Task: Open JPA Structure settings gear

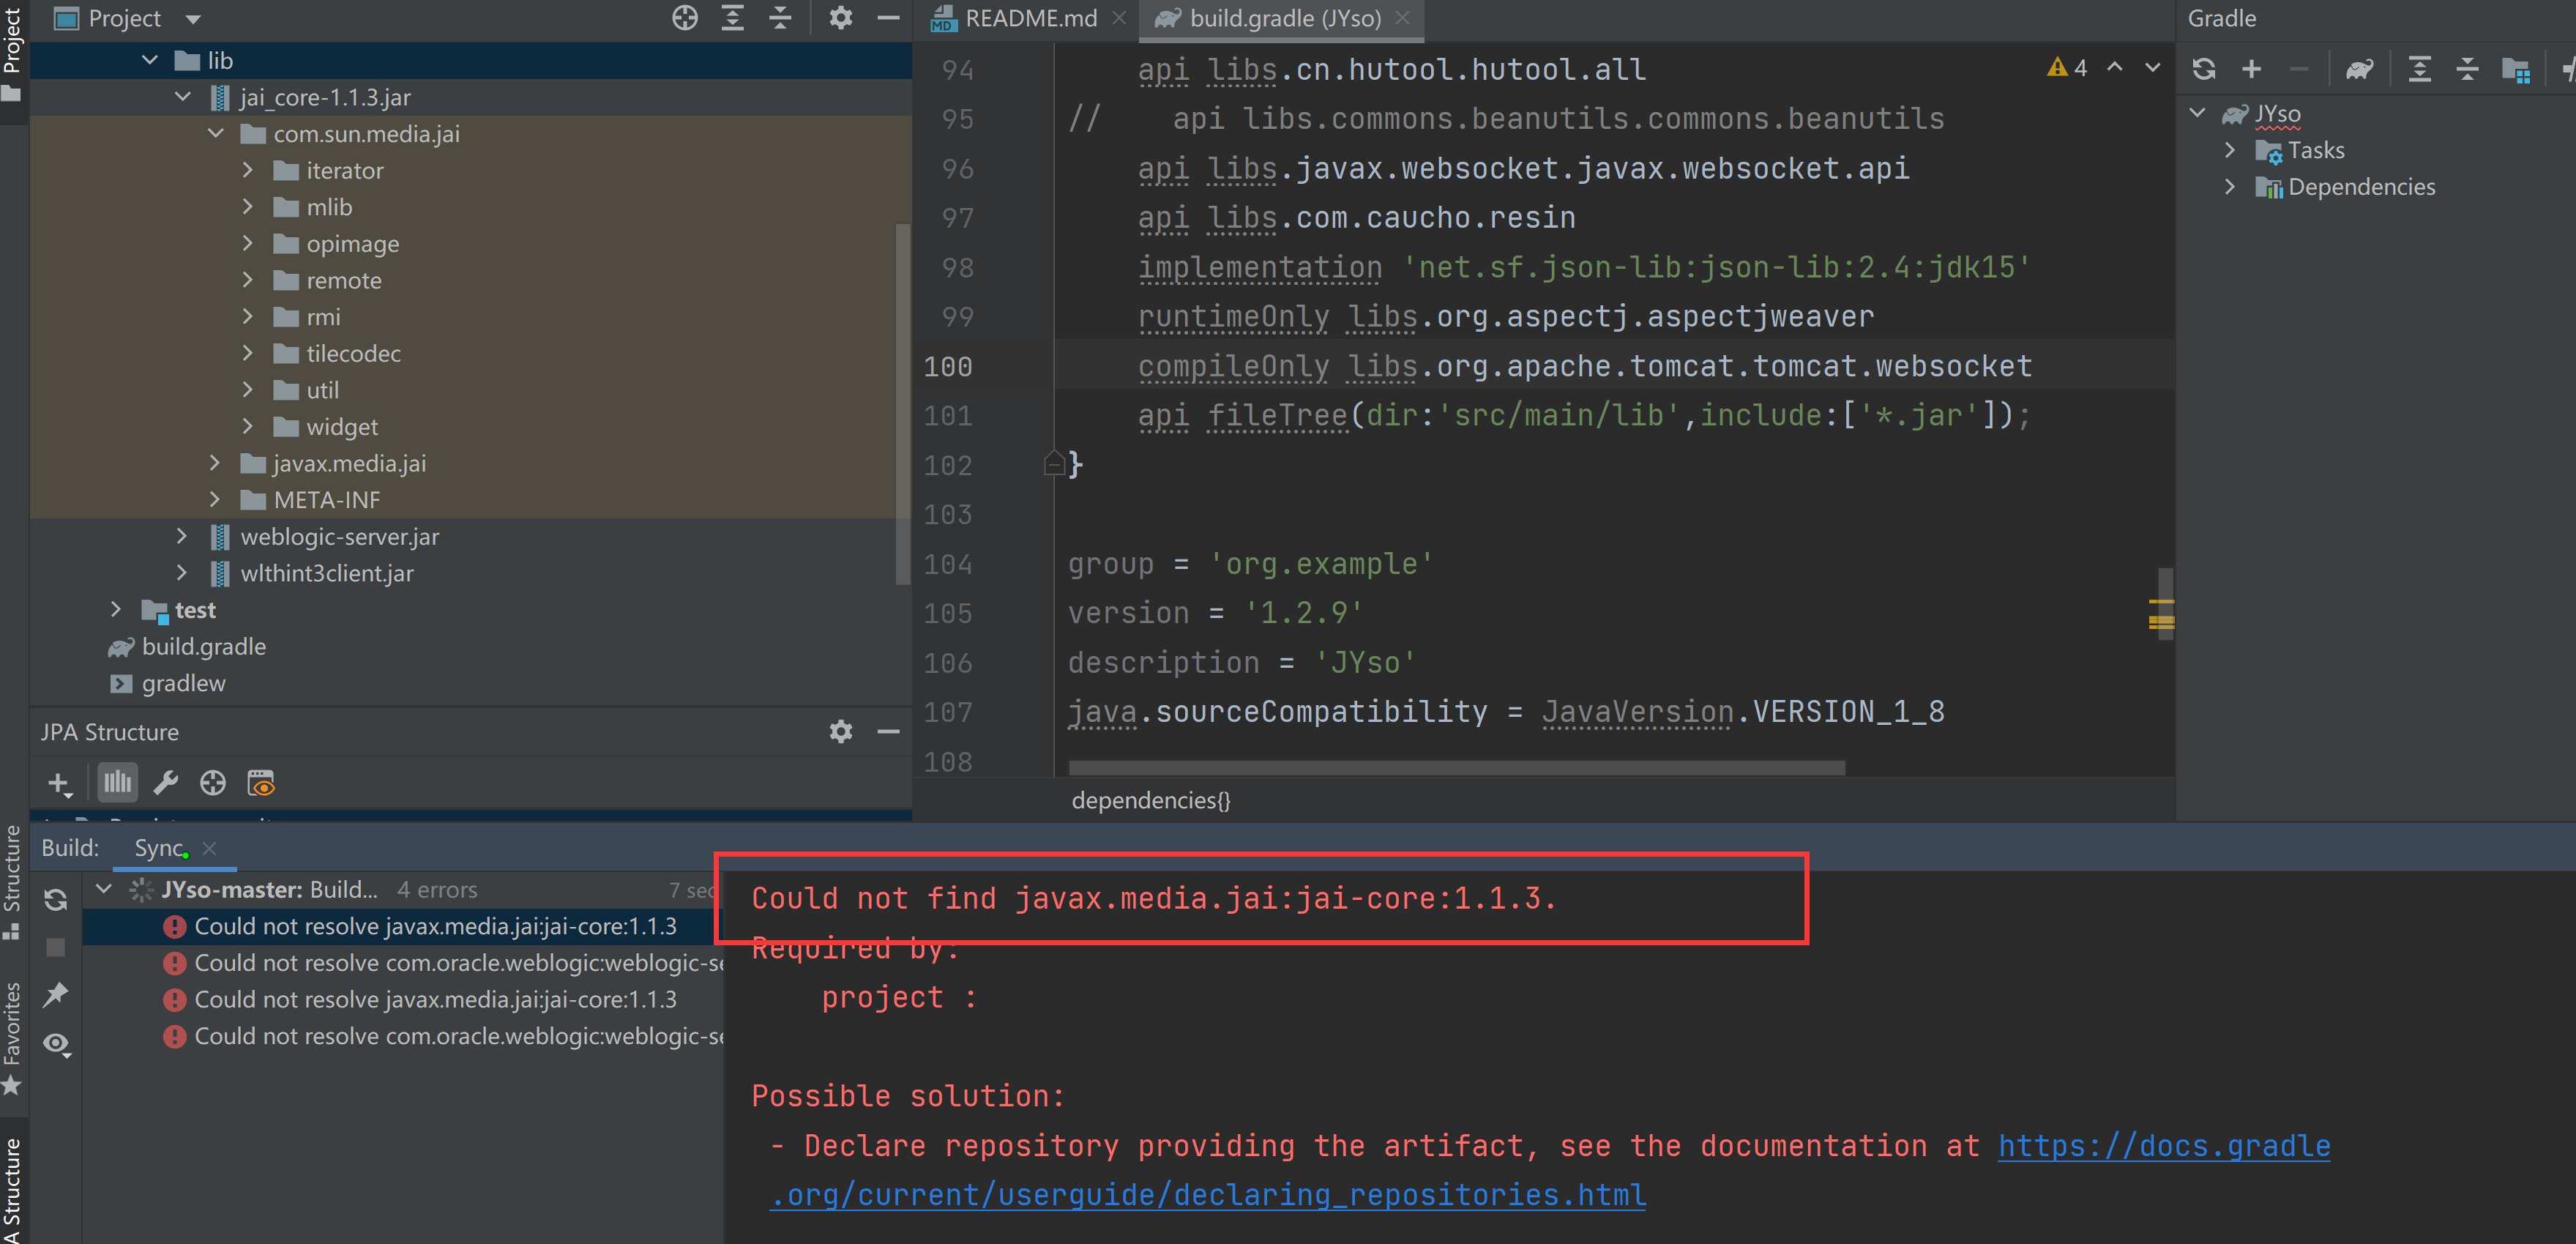Action: tap(841, 731)
